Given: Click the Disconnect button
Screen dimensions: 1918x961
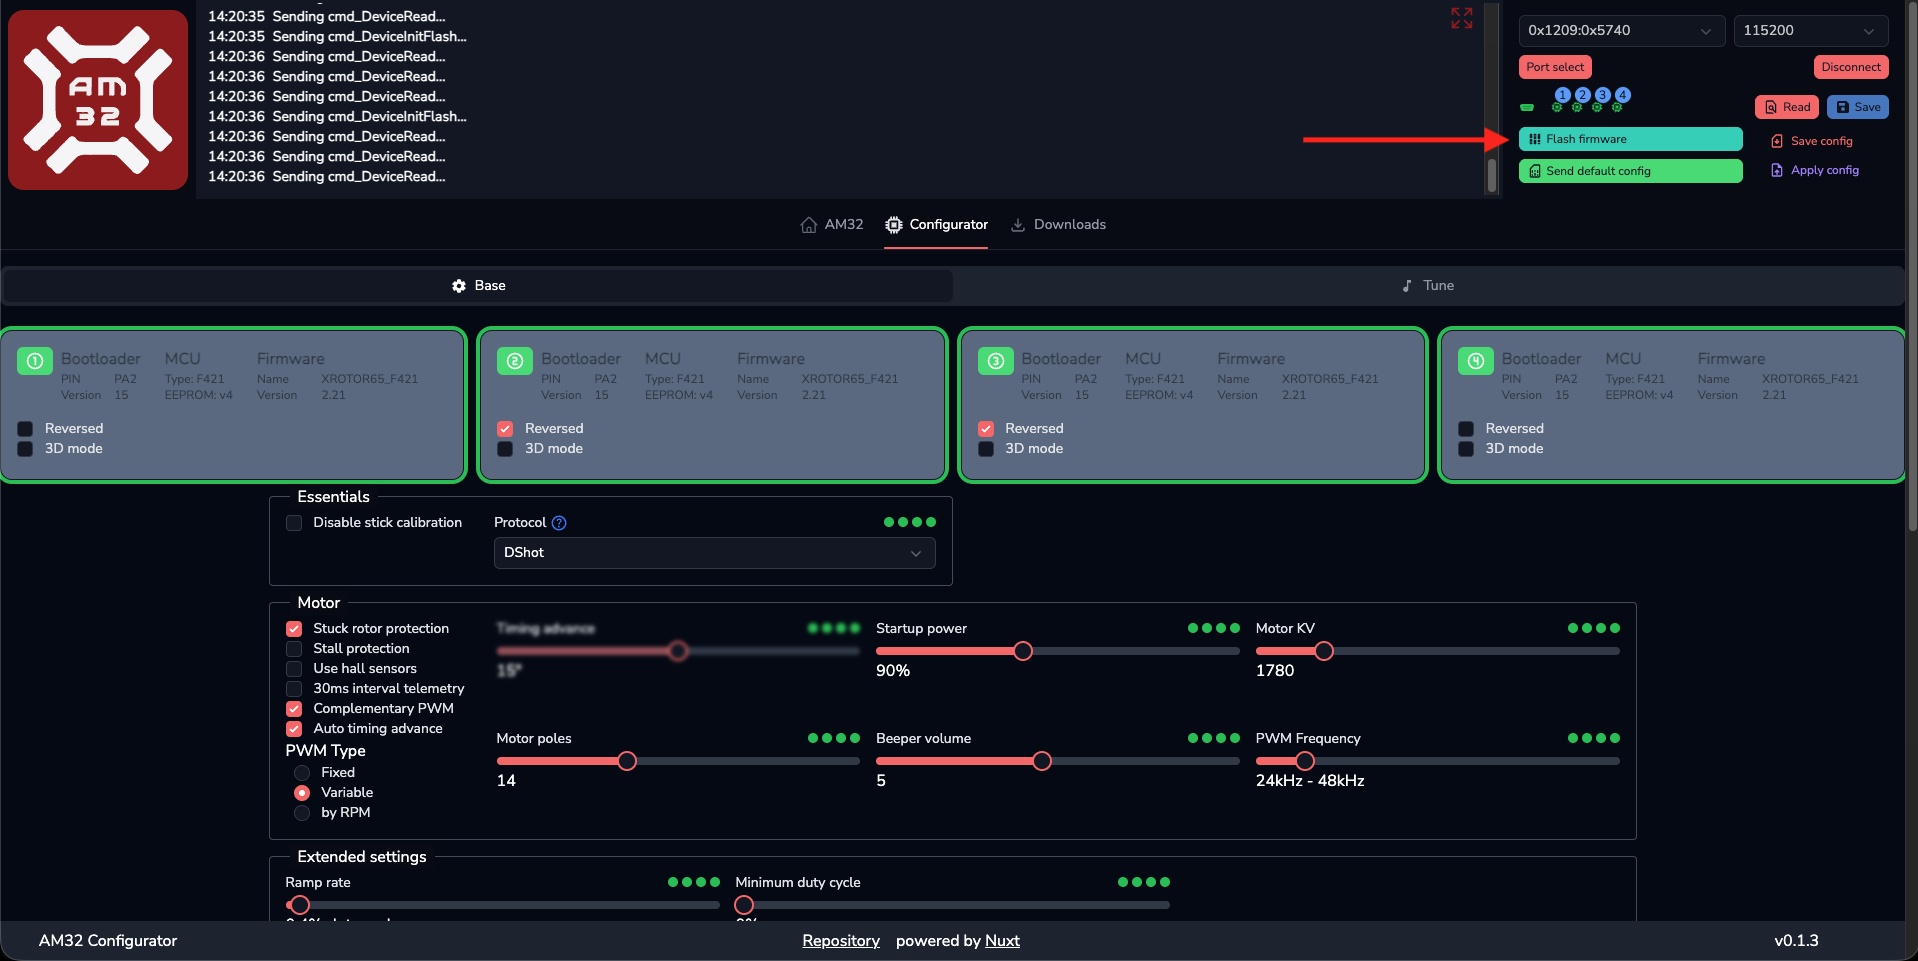Looking at the screenshot, I should click(1851, 67).
